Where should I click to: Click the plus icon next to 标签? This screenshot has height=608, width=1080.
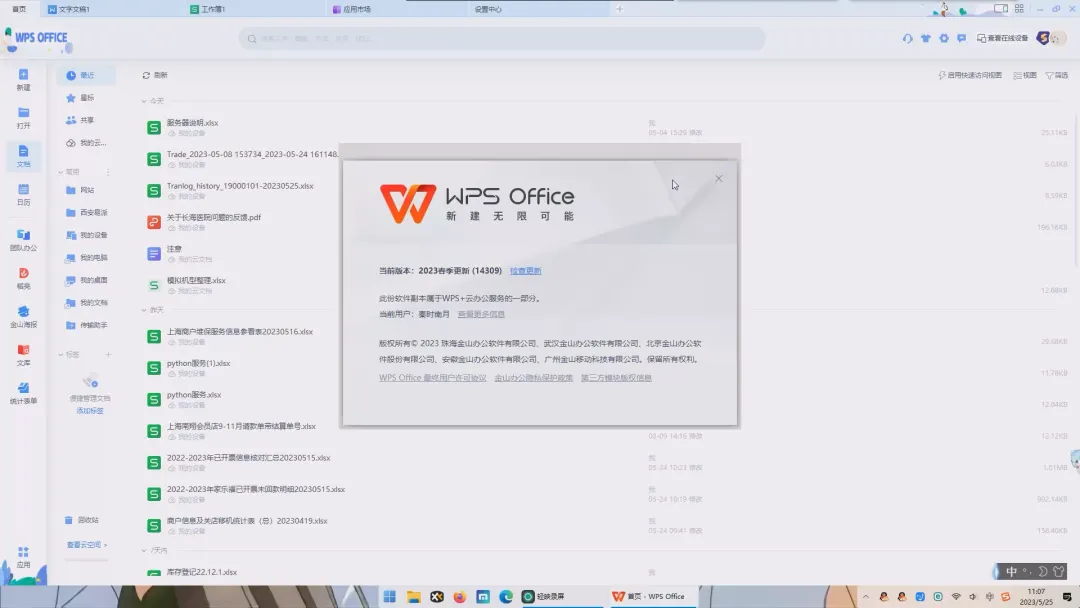click(108, 355)
